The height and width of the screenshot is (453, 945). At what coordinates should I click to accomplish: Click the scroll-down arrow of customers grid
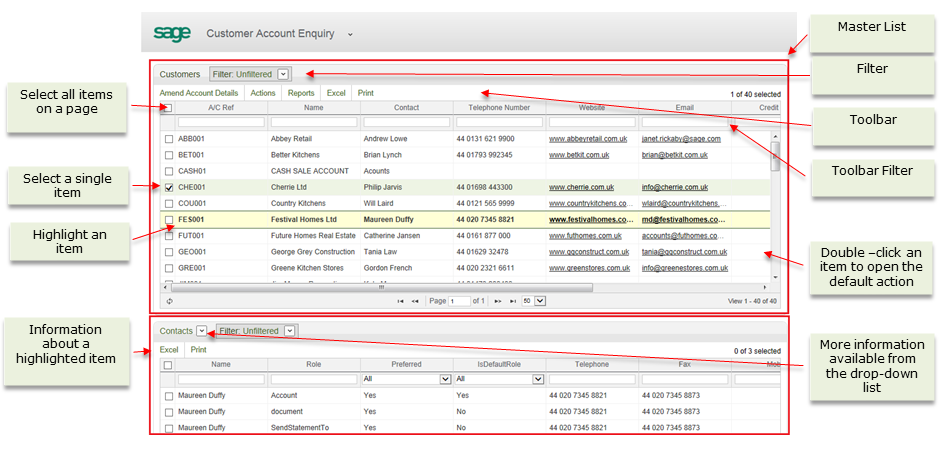(776, 276)
